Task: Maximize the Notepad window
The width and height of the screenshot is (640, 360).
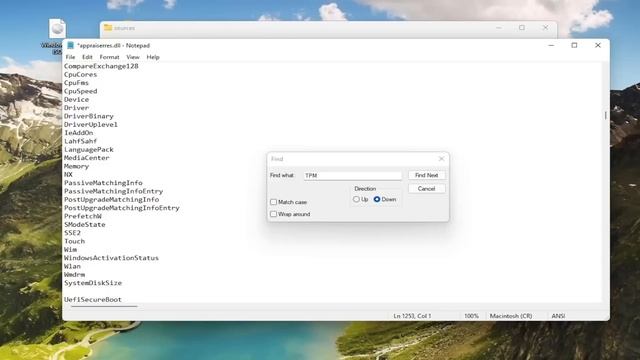Action: (x=574, y=45)
